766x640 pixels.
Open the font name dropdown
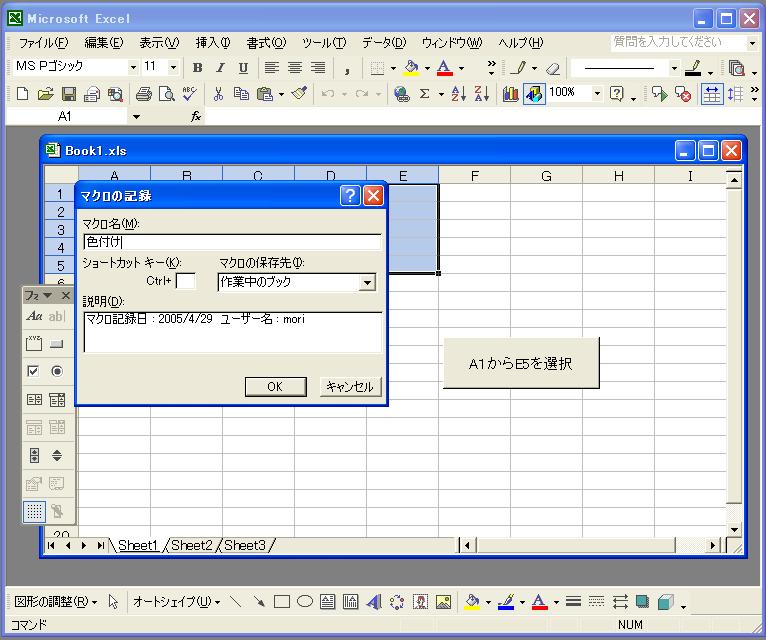click(x=133, y=67)
